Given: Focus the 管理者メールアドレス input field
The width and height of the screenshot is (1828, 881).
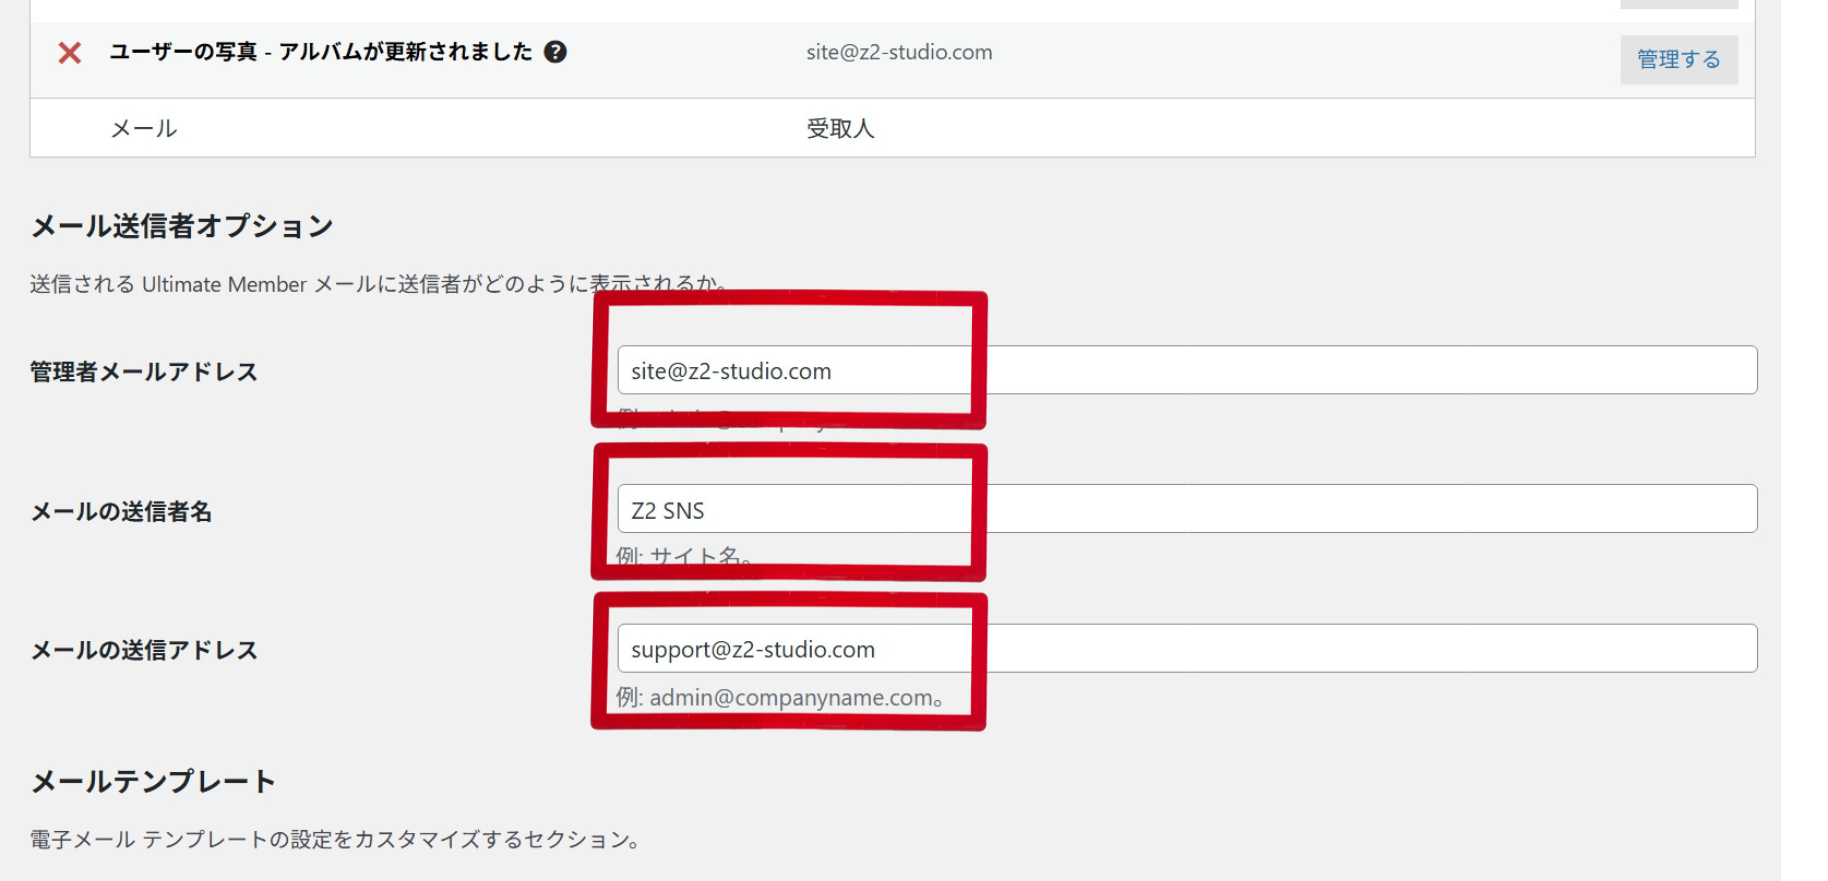Looking at the screenshot, I should click(1186, 370).
